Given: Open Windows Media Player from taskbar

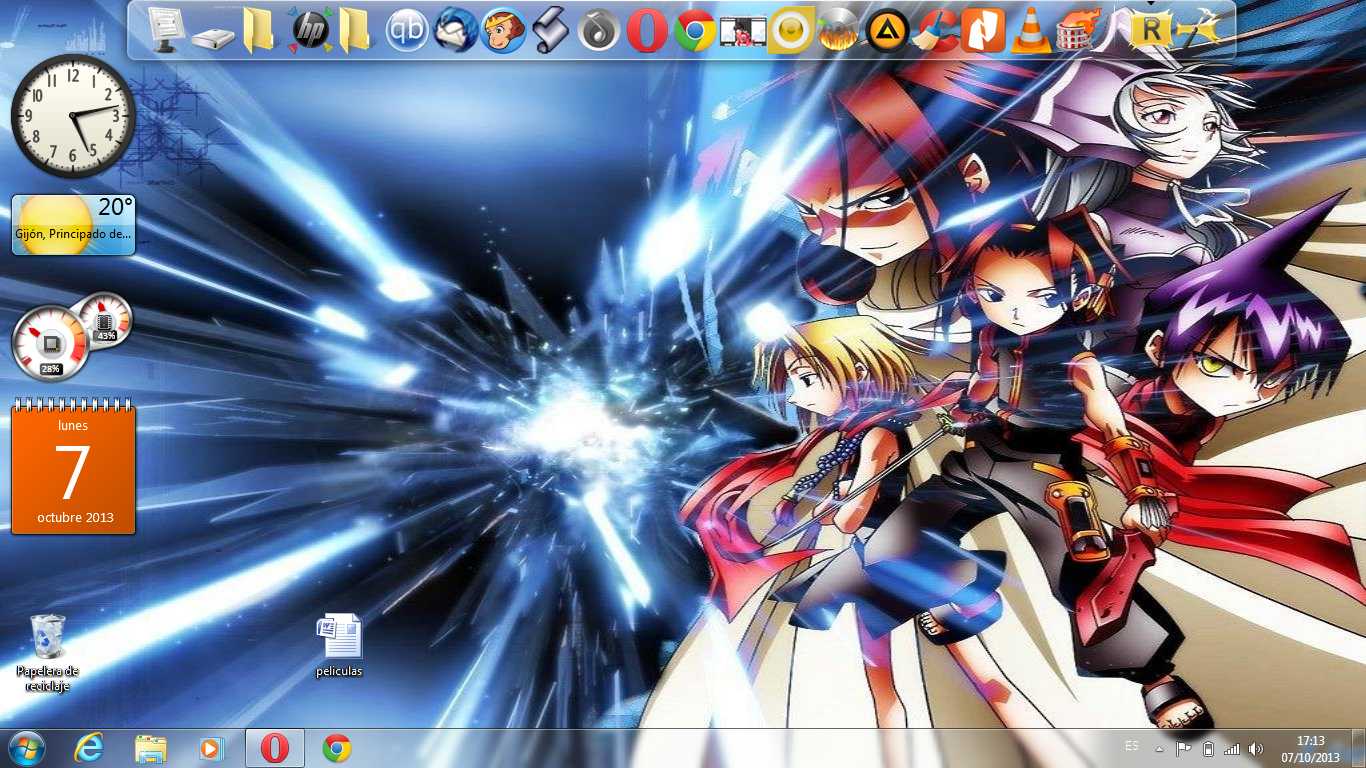Looking at the screenshot, I should click(212, 748).
